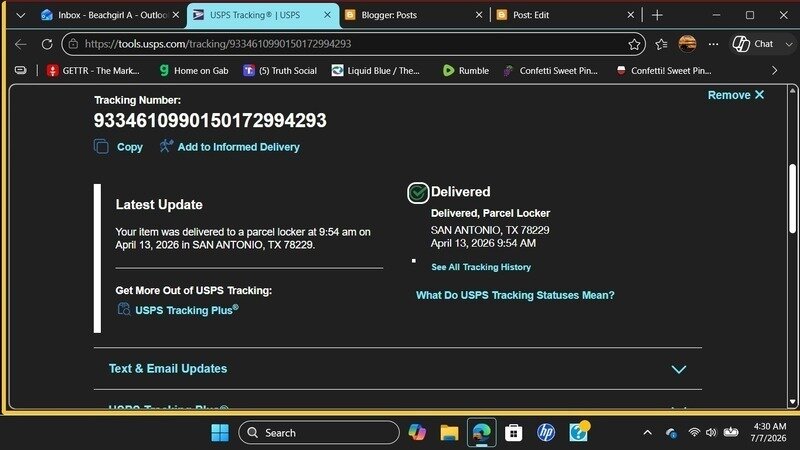Open HP app from taskbar
Viewport: 800px width, 450px height.
click(x=546, y=433)
